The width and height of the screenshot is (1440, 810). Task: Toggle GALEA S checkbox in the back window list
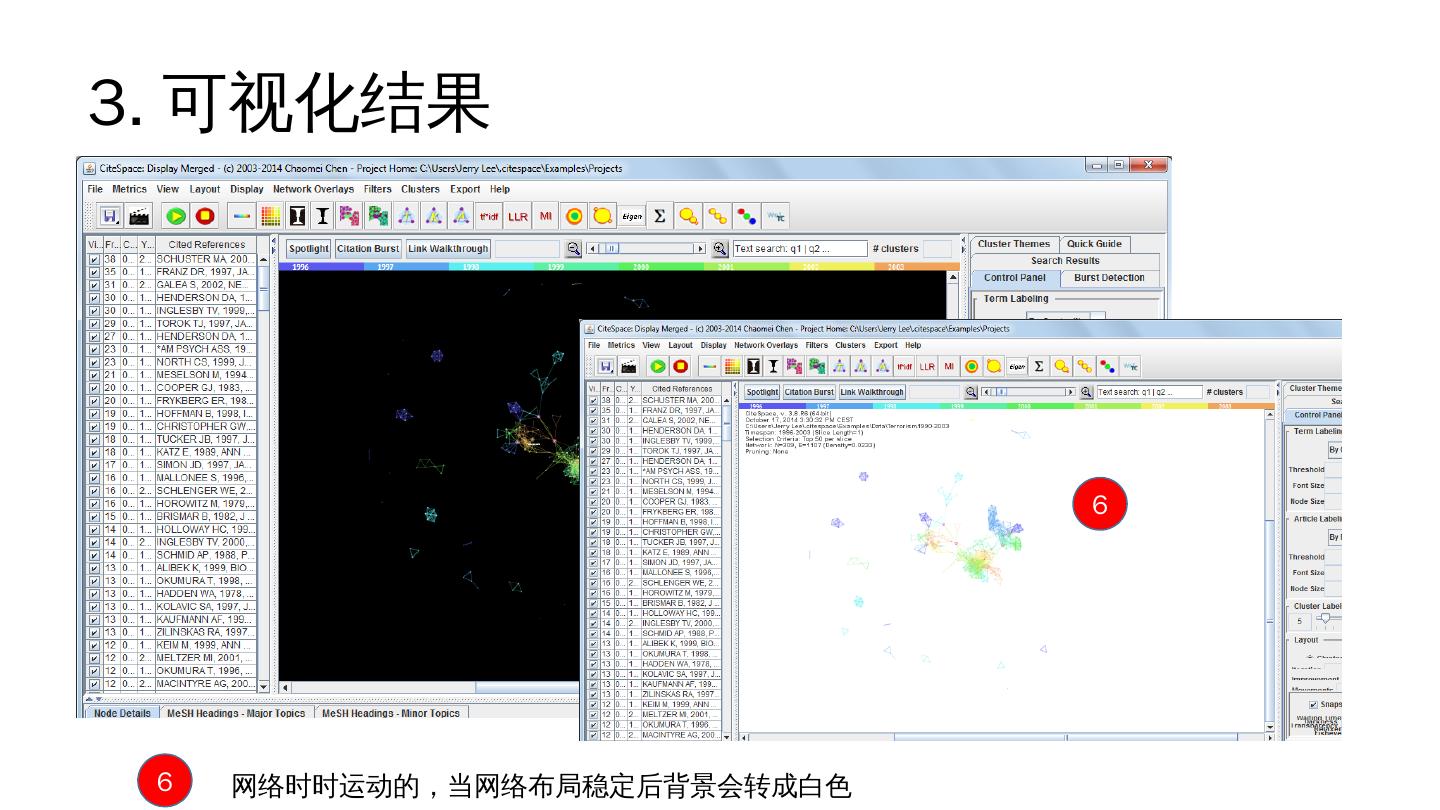(94, 285)
